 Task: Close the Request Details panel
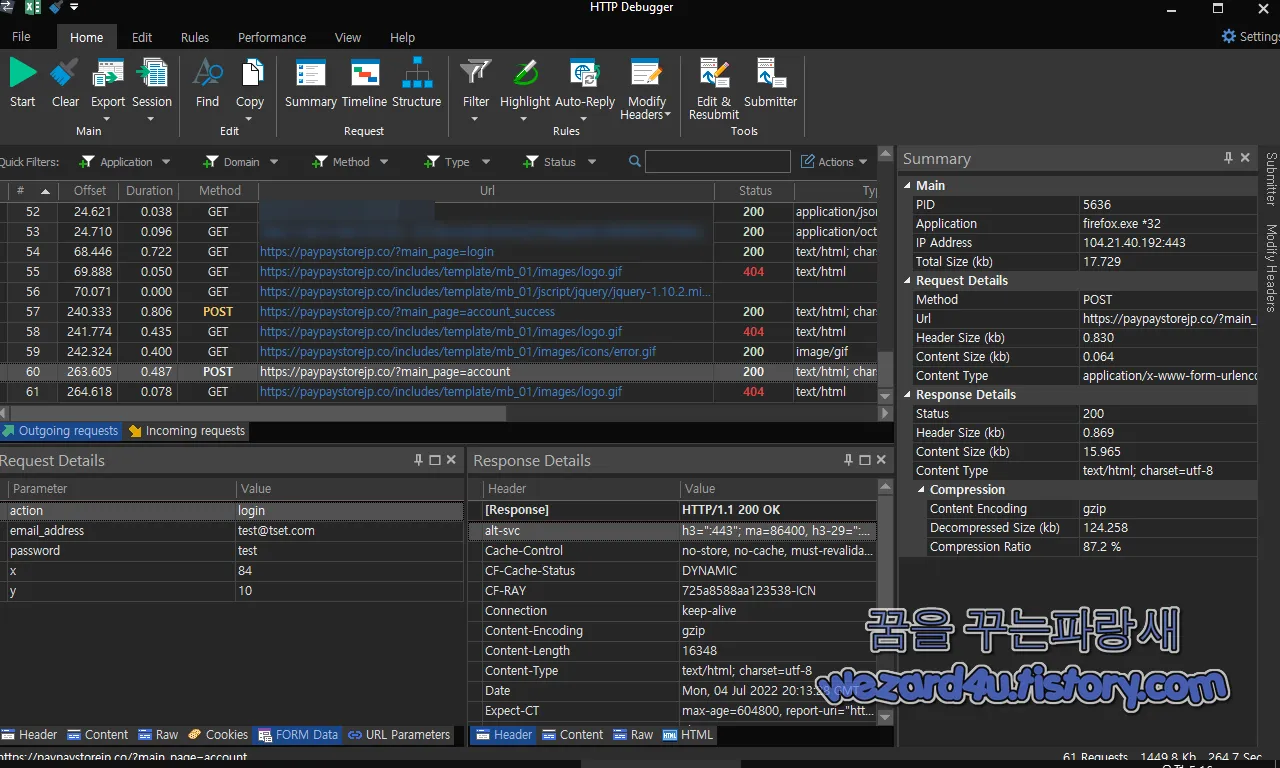(x=451, y=460)
